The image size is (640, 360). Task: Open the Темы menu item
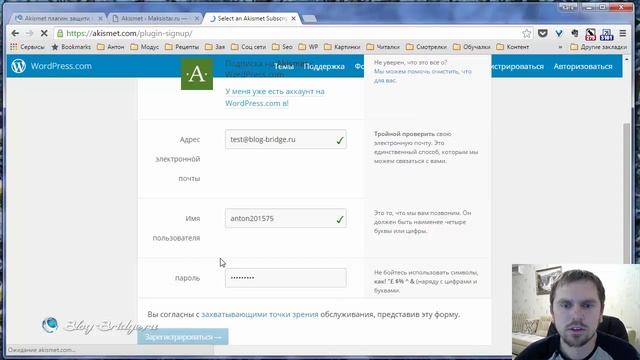(x=284, y=66)
